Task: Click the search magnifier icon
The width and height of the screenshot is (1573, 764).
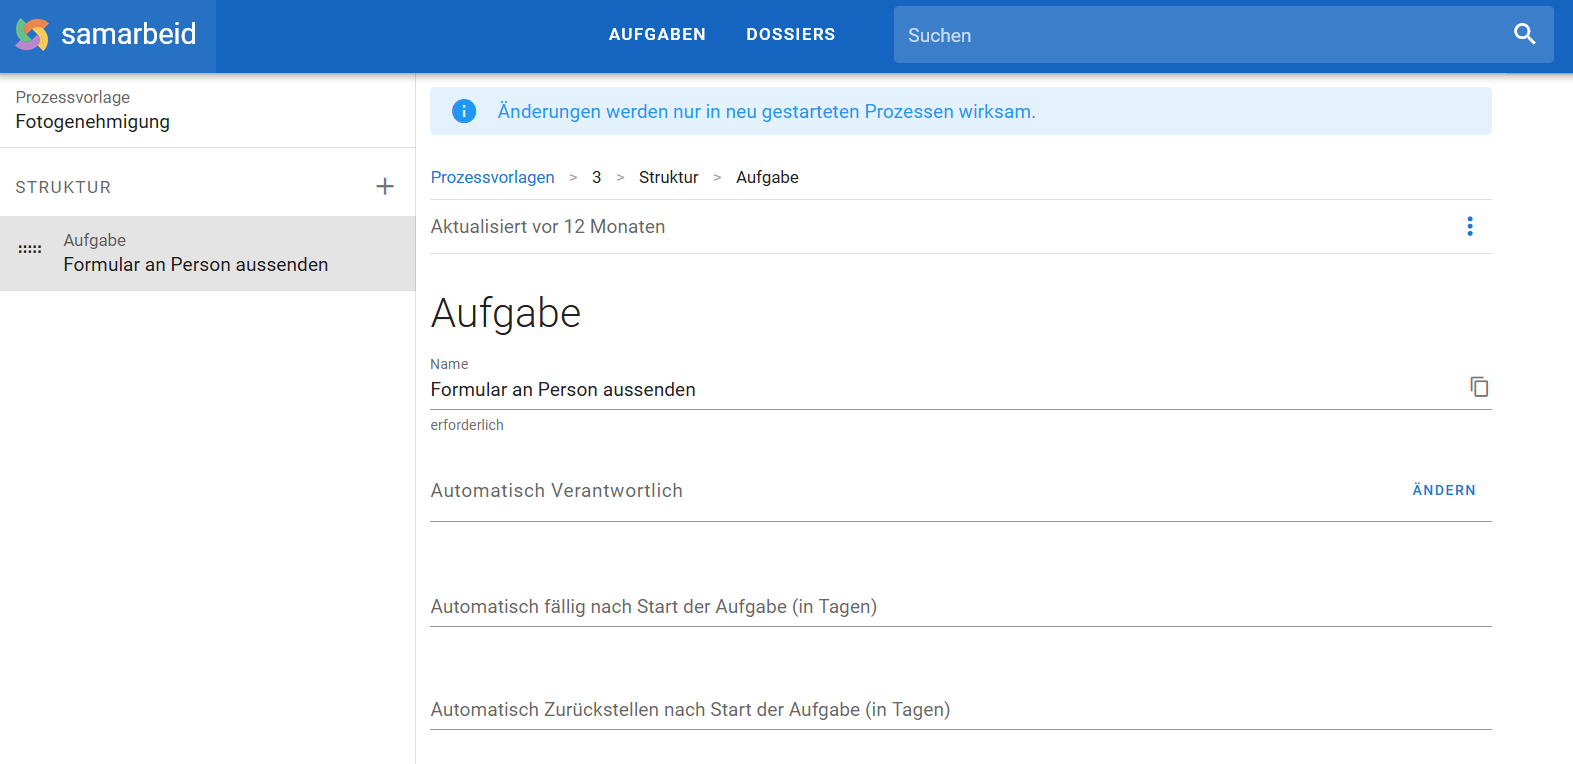Action: [x=1524, y=34]
